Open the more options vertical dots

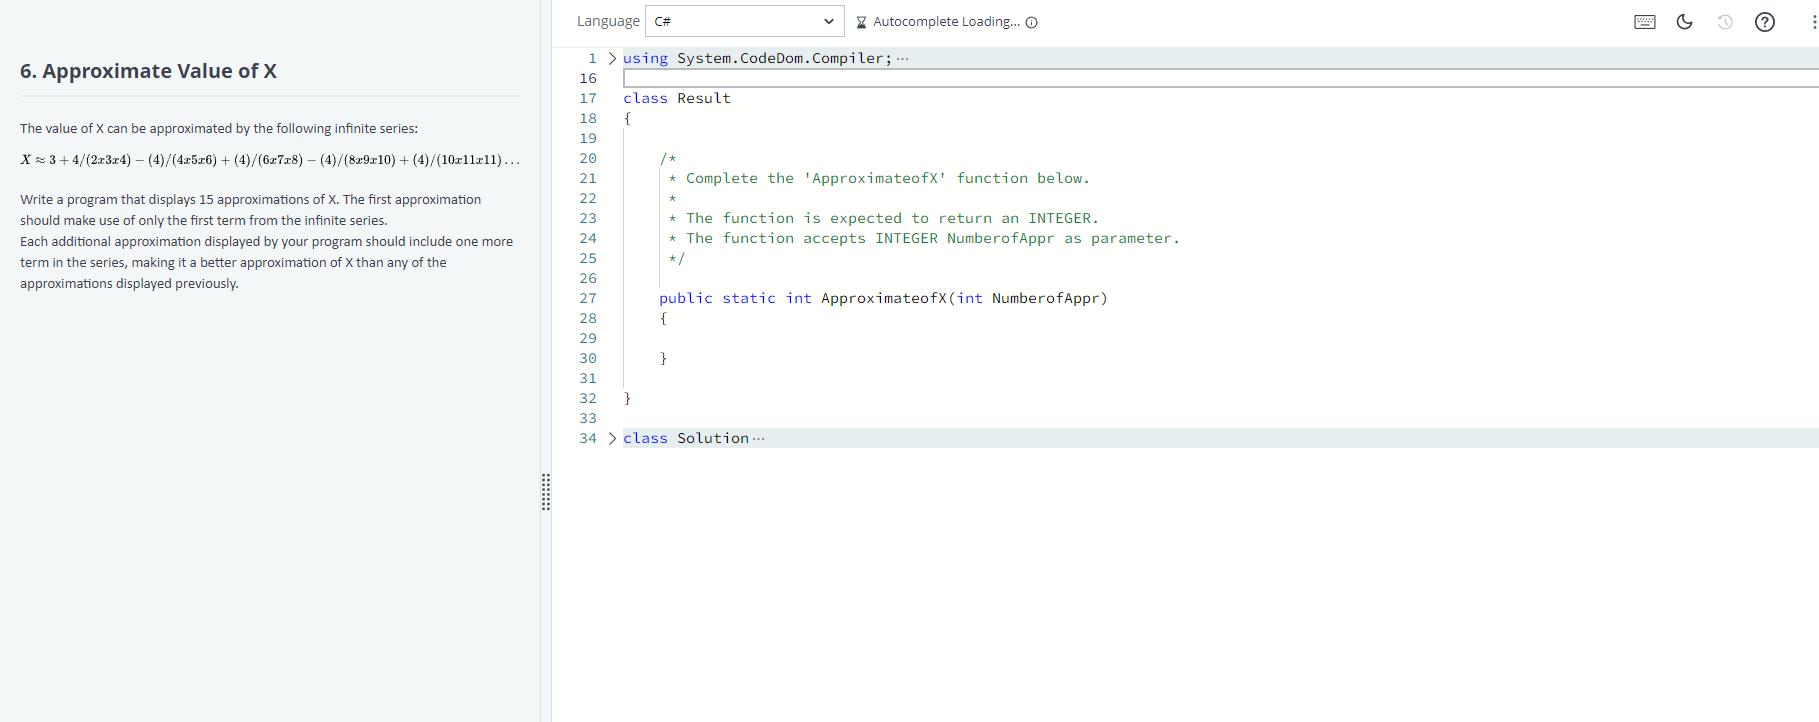click(1813, 22)
